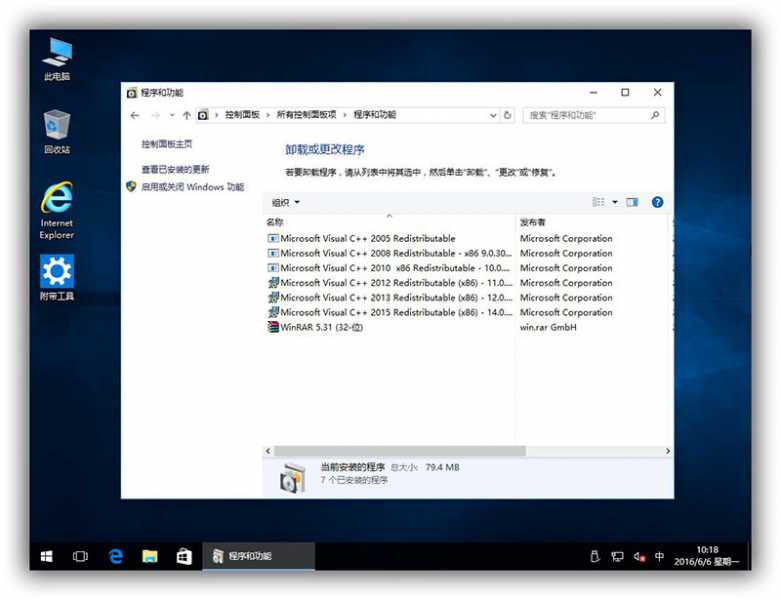Expand address bar history dropdown
Viewport: 781px width, 600px height.
(x=493, y=115)
